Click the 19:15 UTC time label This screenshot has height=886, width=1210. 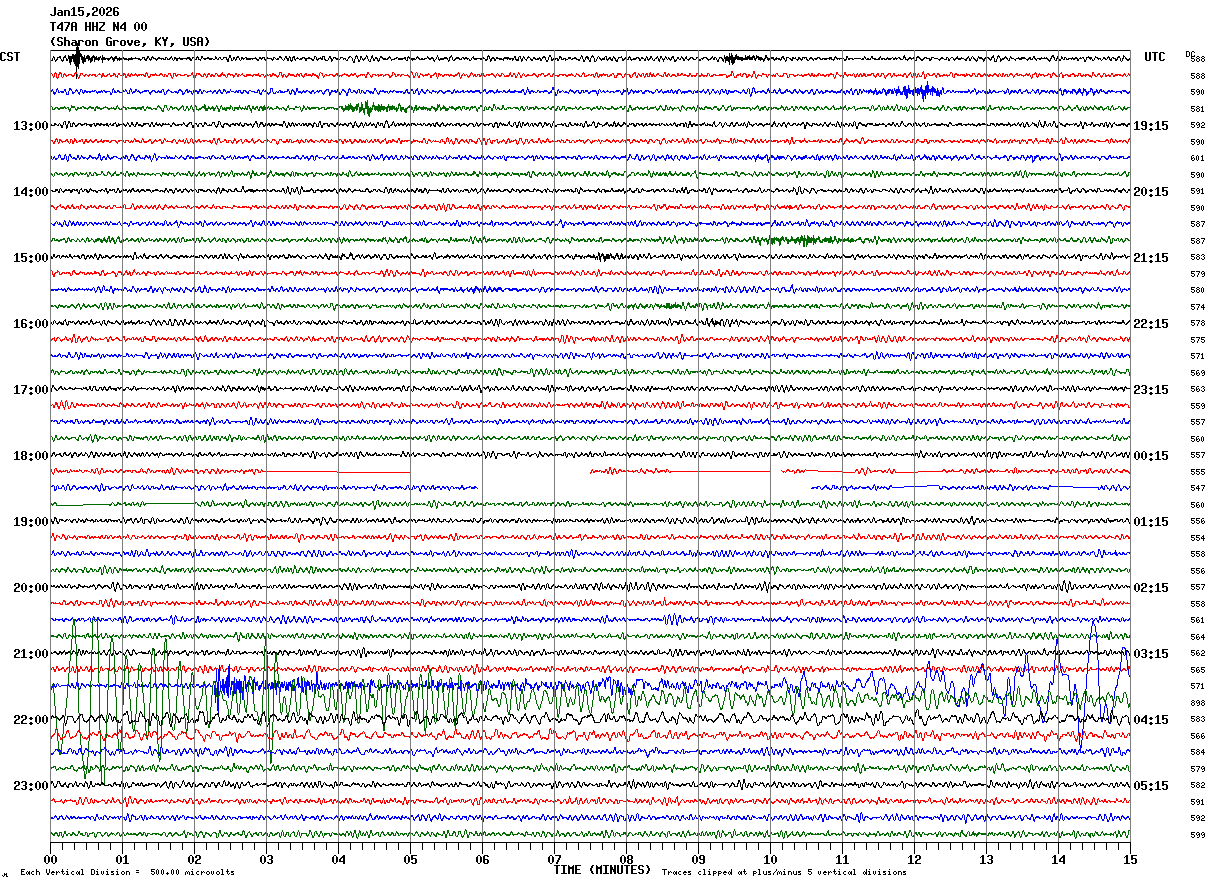tap(1151, 126)
